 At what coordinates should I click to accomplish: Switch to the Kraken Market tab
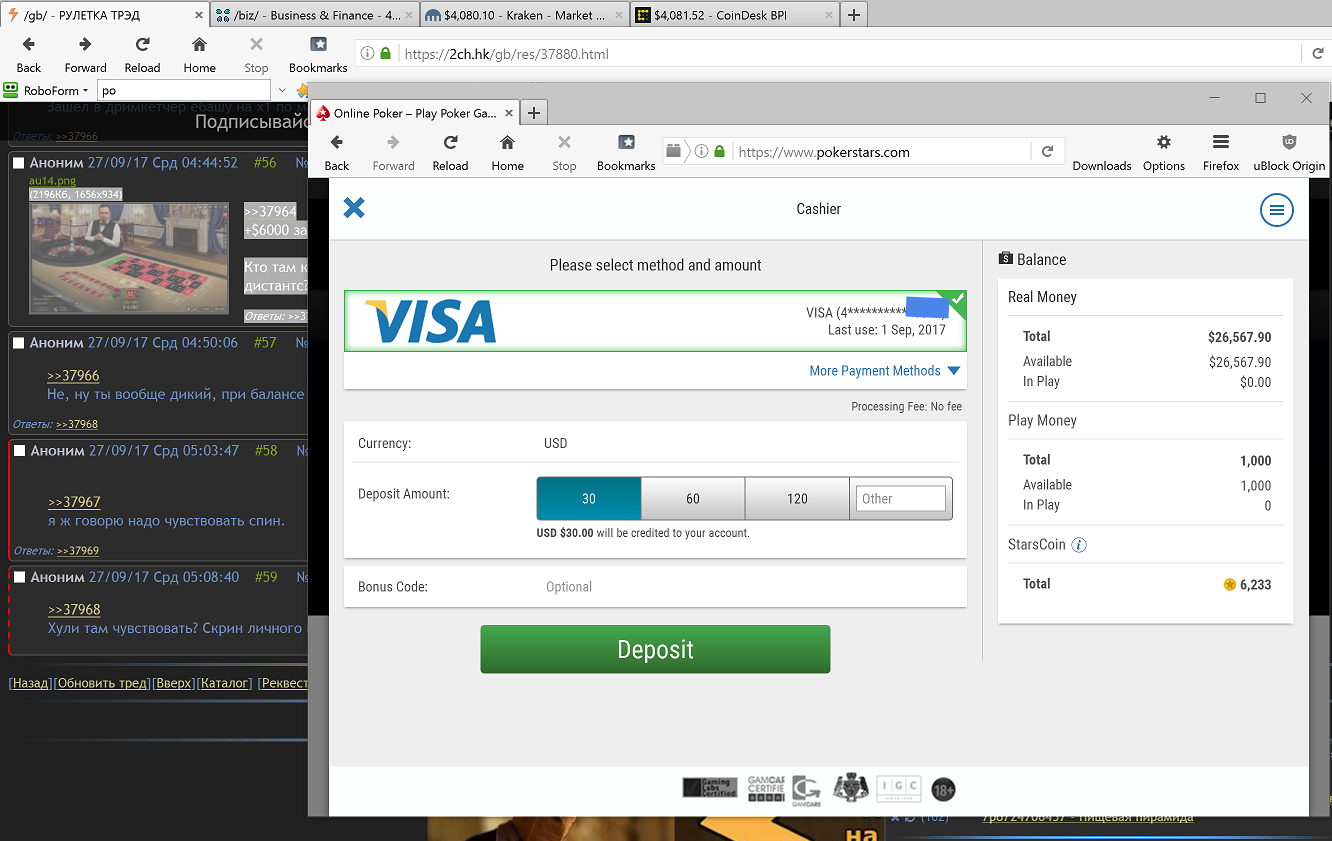tap(525, 15)
